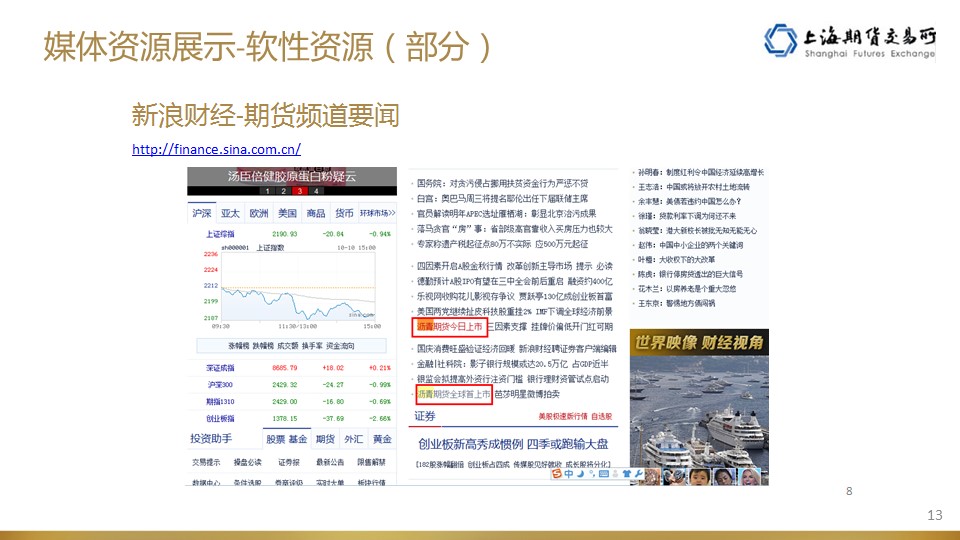Select the 外汇 tab in 投资助手
The image size is (960, 540).
pyautogui.click(x=353, y=439)
